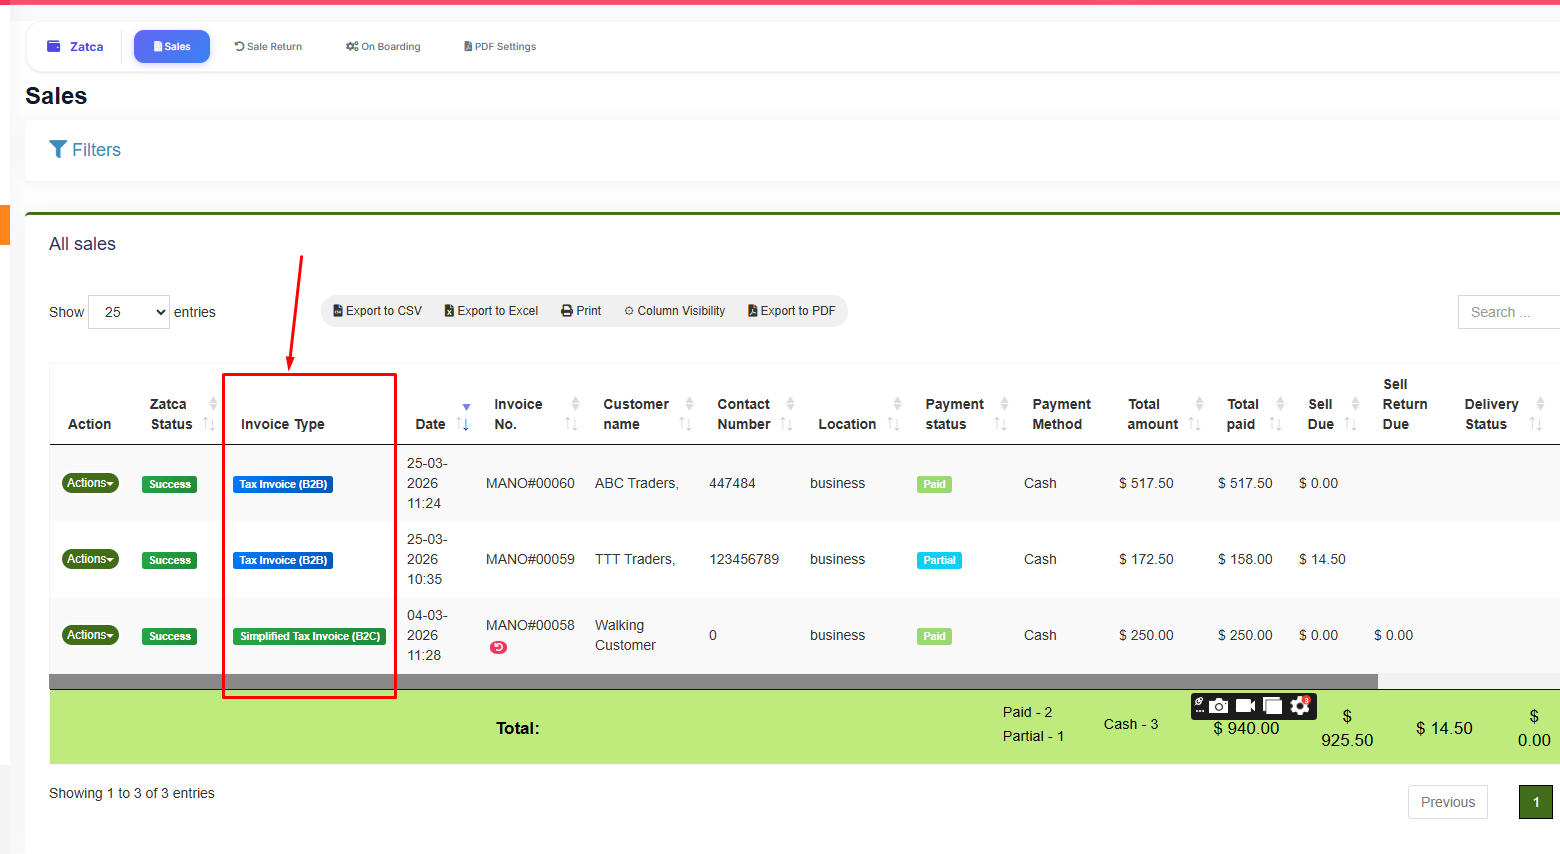The height and width of the screenshot is (854, 1560).
Task: Click the camera capture icon in overlay toolbar
Action: click(1220, 706)
